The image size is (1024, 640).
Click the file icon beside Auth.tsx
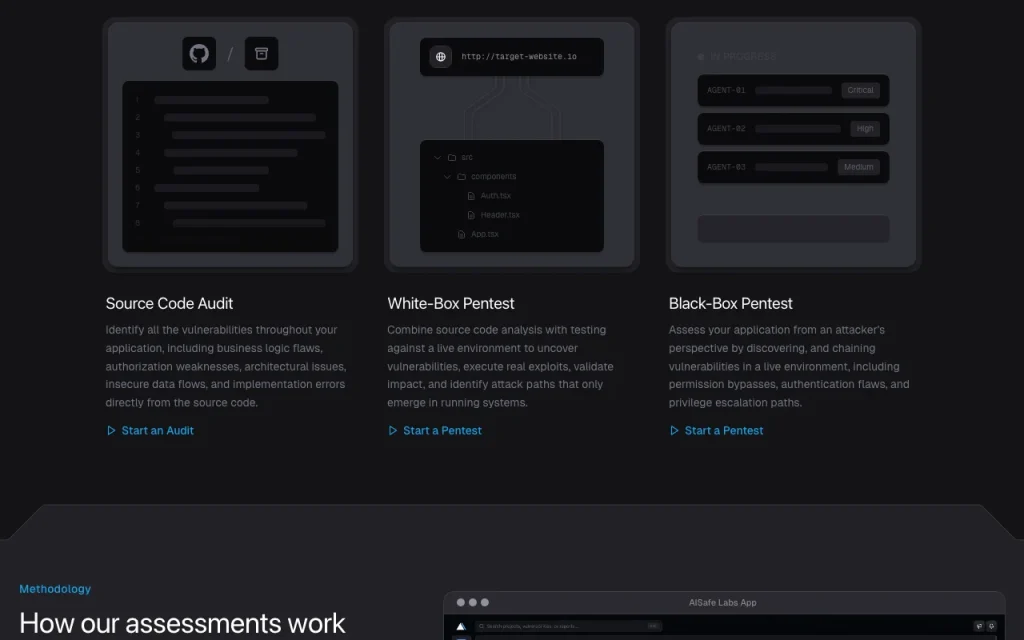click(x=471, y=196)
